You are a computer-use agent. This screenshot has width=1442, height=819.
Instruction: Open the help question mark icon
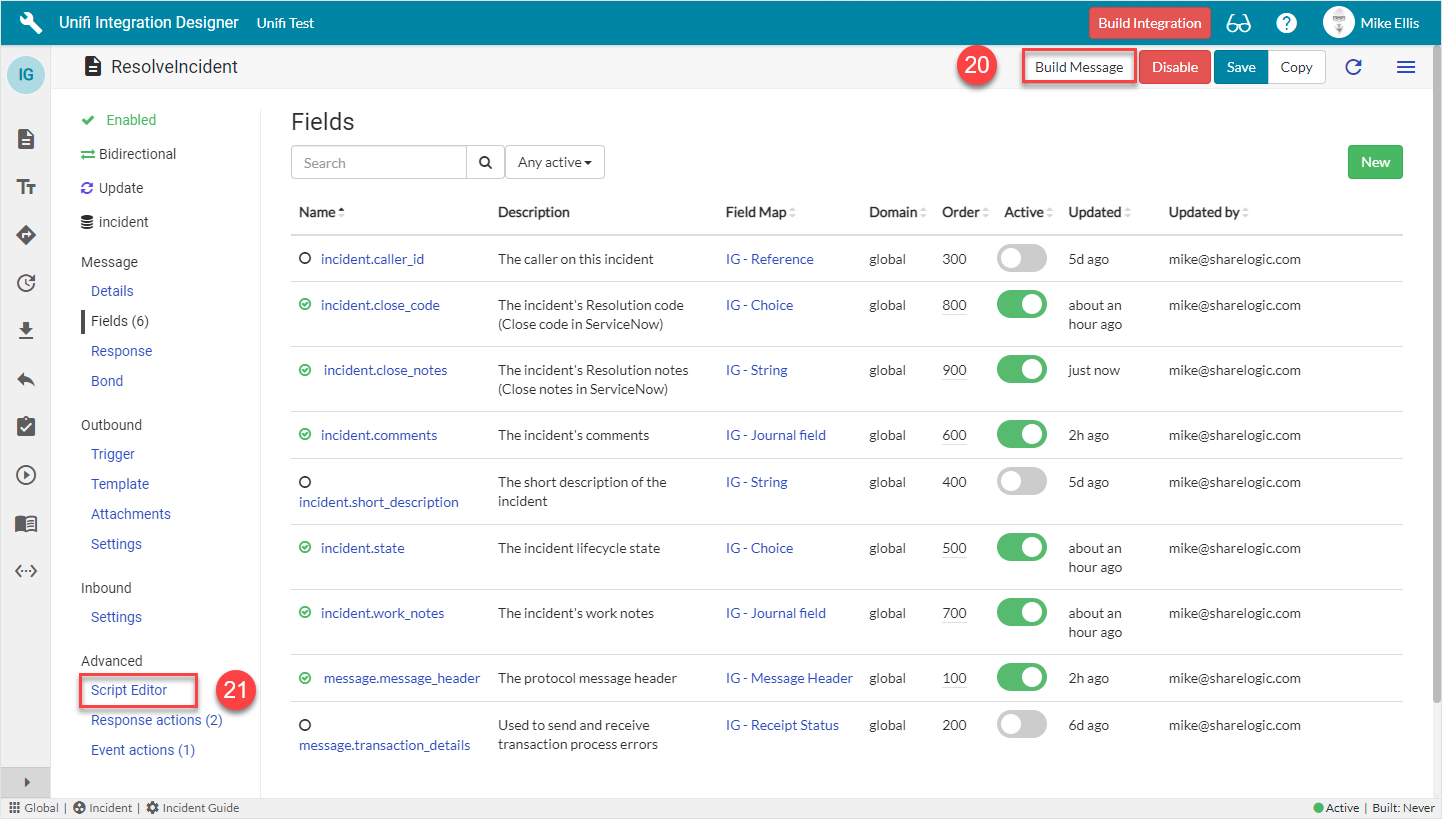click(1287, 23)
